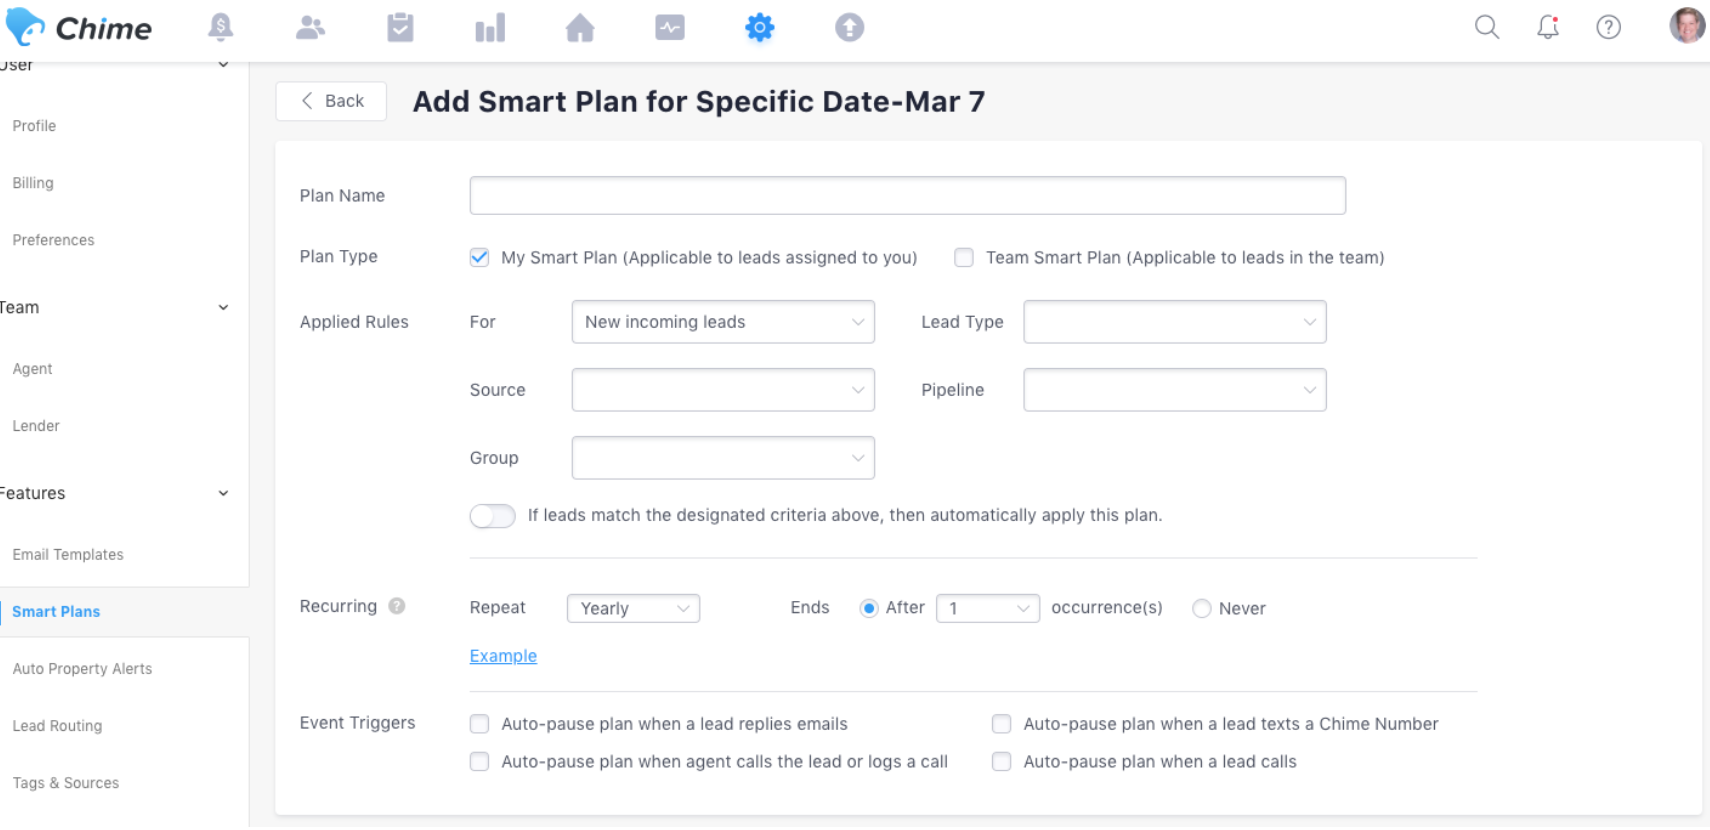Open the notifications bell icon
1710x830 pixels.
click(1548, 27)
